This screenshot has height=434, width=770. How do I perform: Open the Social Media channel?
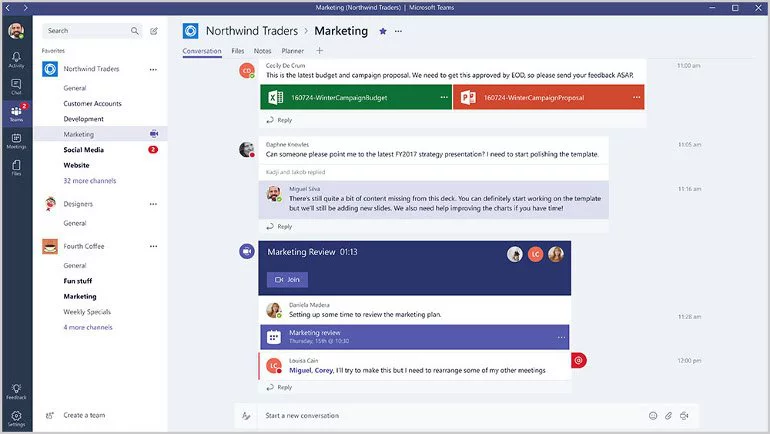pos(83,150)
